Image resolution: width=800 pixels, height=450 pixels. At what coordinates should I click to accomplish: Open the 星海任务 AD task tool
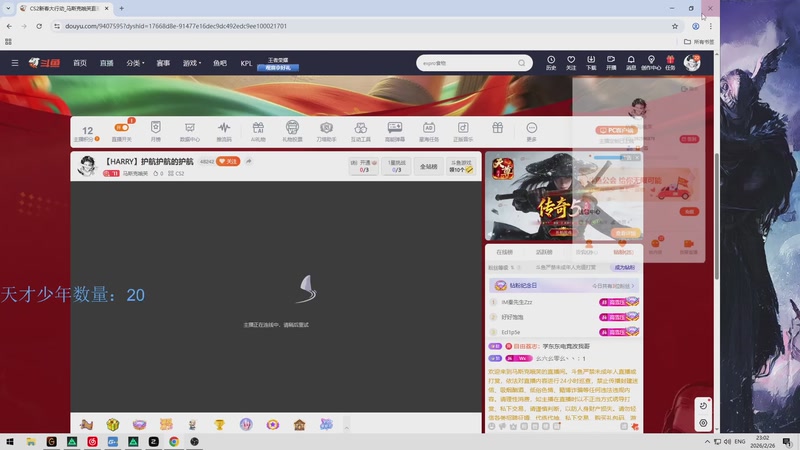point(429,131)
